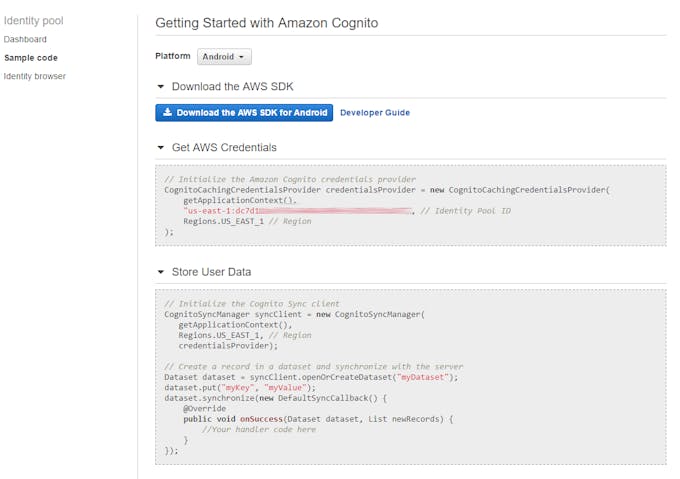Open the Developer Guide link
Viewport: 680px width, 479px height.
[375, 113]
